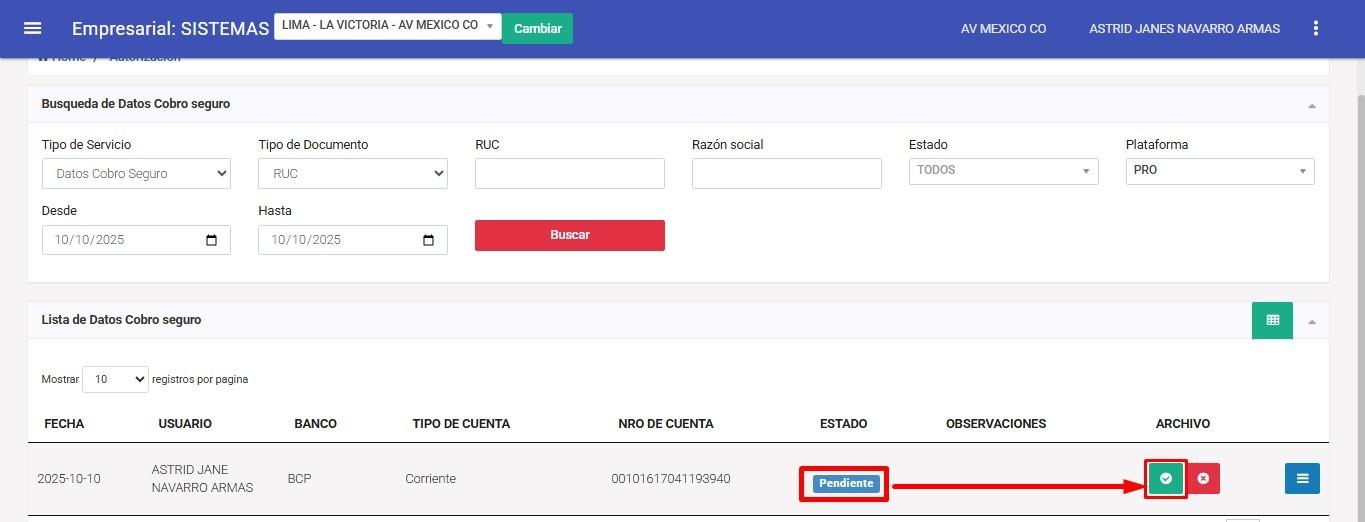Open calendar picker in Desde date field
The height and width of the screenshot is (522, 1365).
[x=211, y=240]
